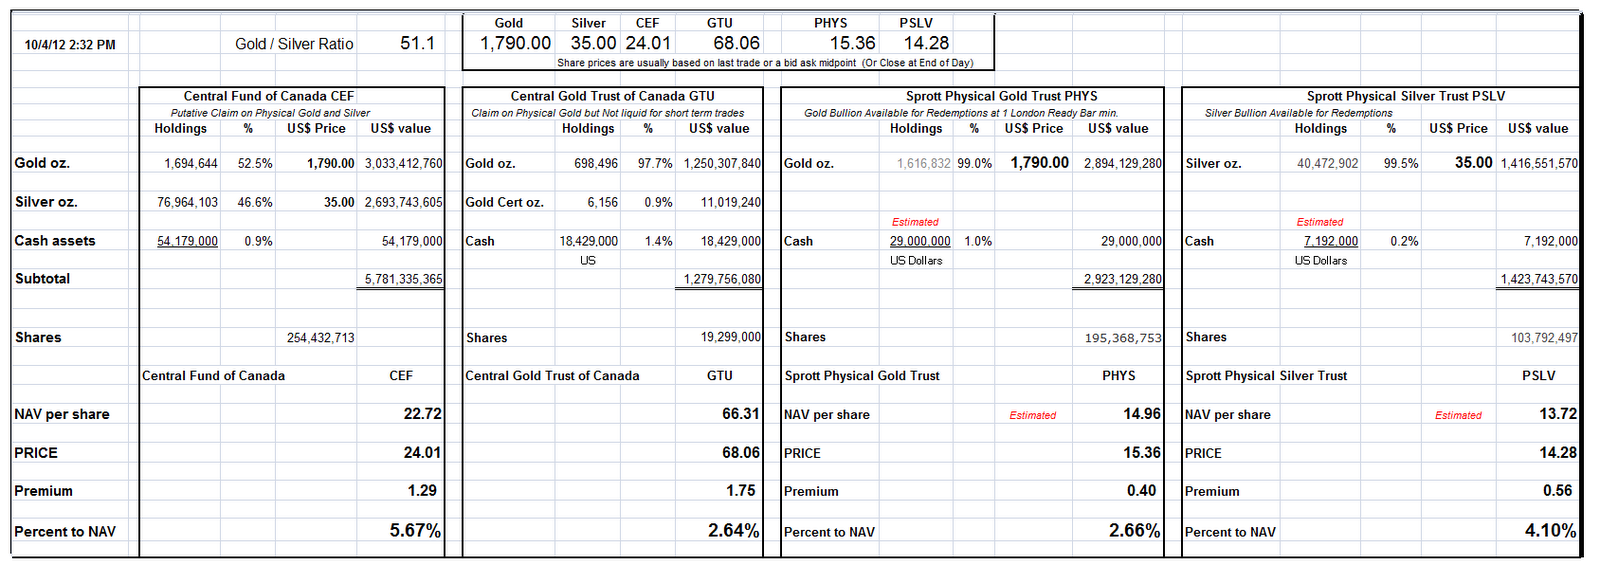Select PSLV subtotal 1,423,743,570

click(1539, 279)
